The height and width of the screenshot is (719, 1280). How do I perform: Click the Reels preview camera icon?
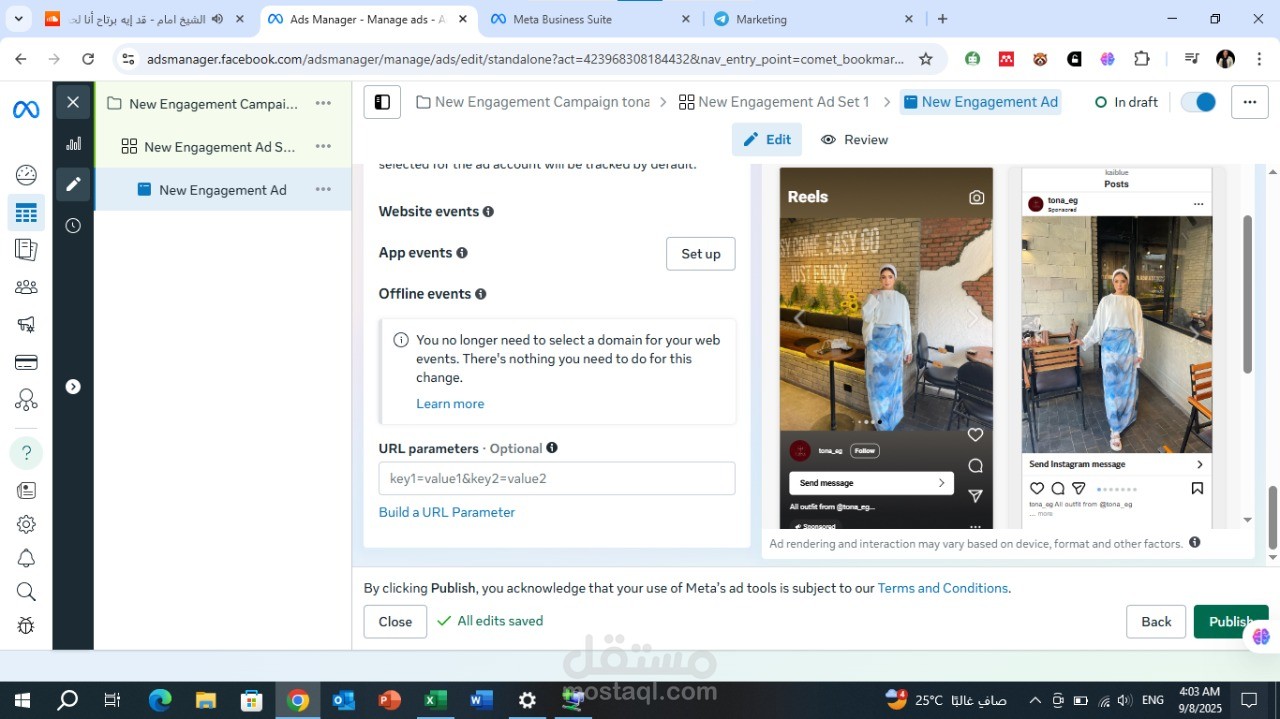click(x=976, y=198)
